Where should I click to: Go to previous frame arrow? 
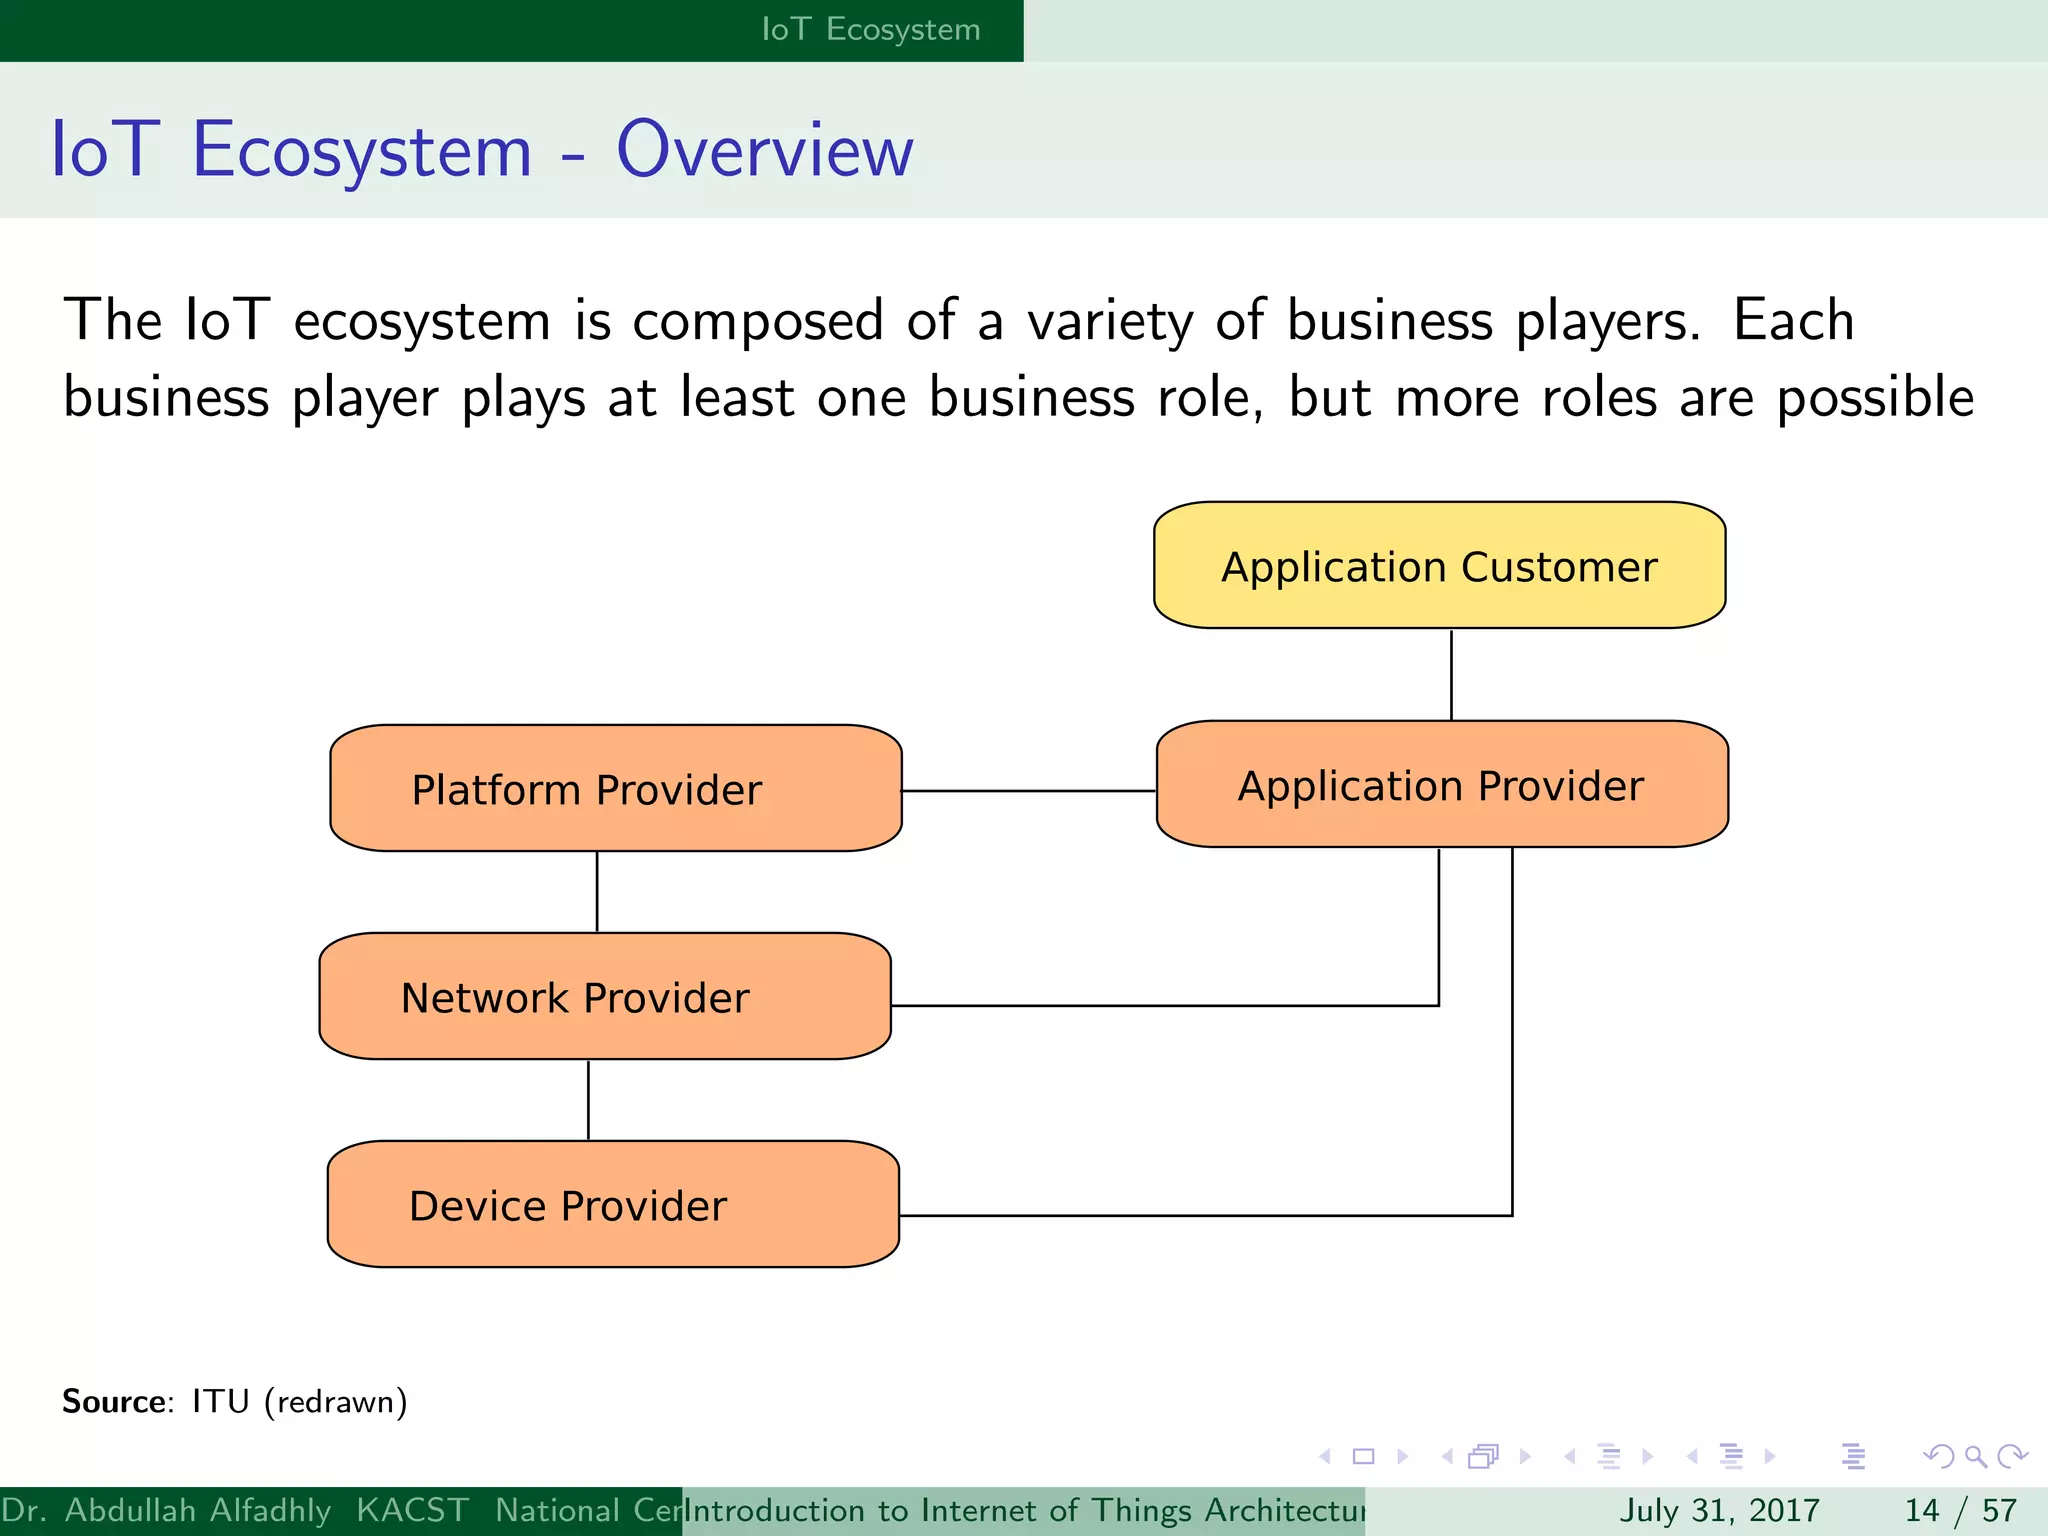1447,1457
